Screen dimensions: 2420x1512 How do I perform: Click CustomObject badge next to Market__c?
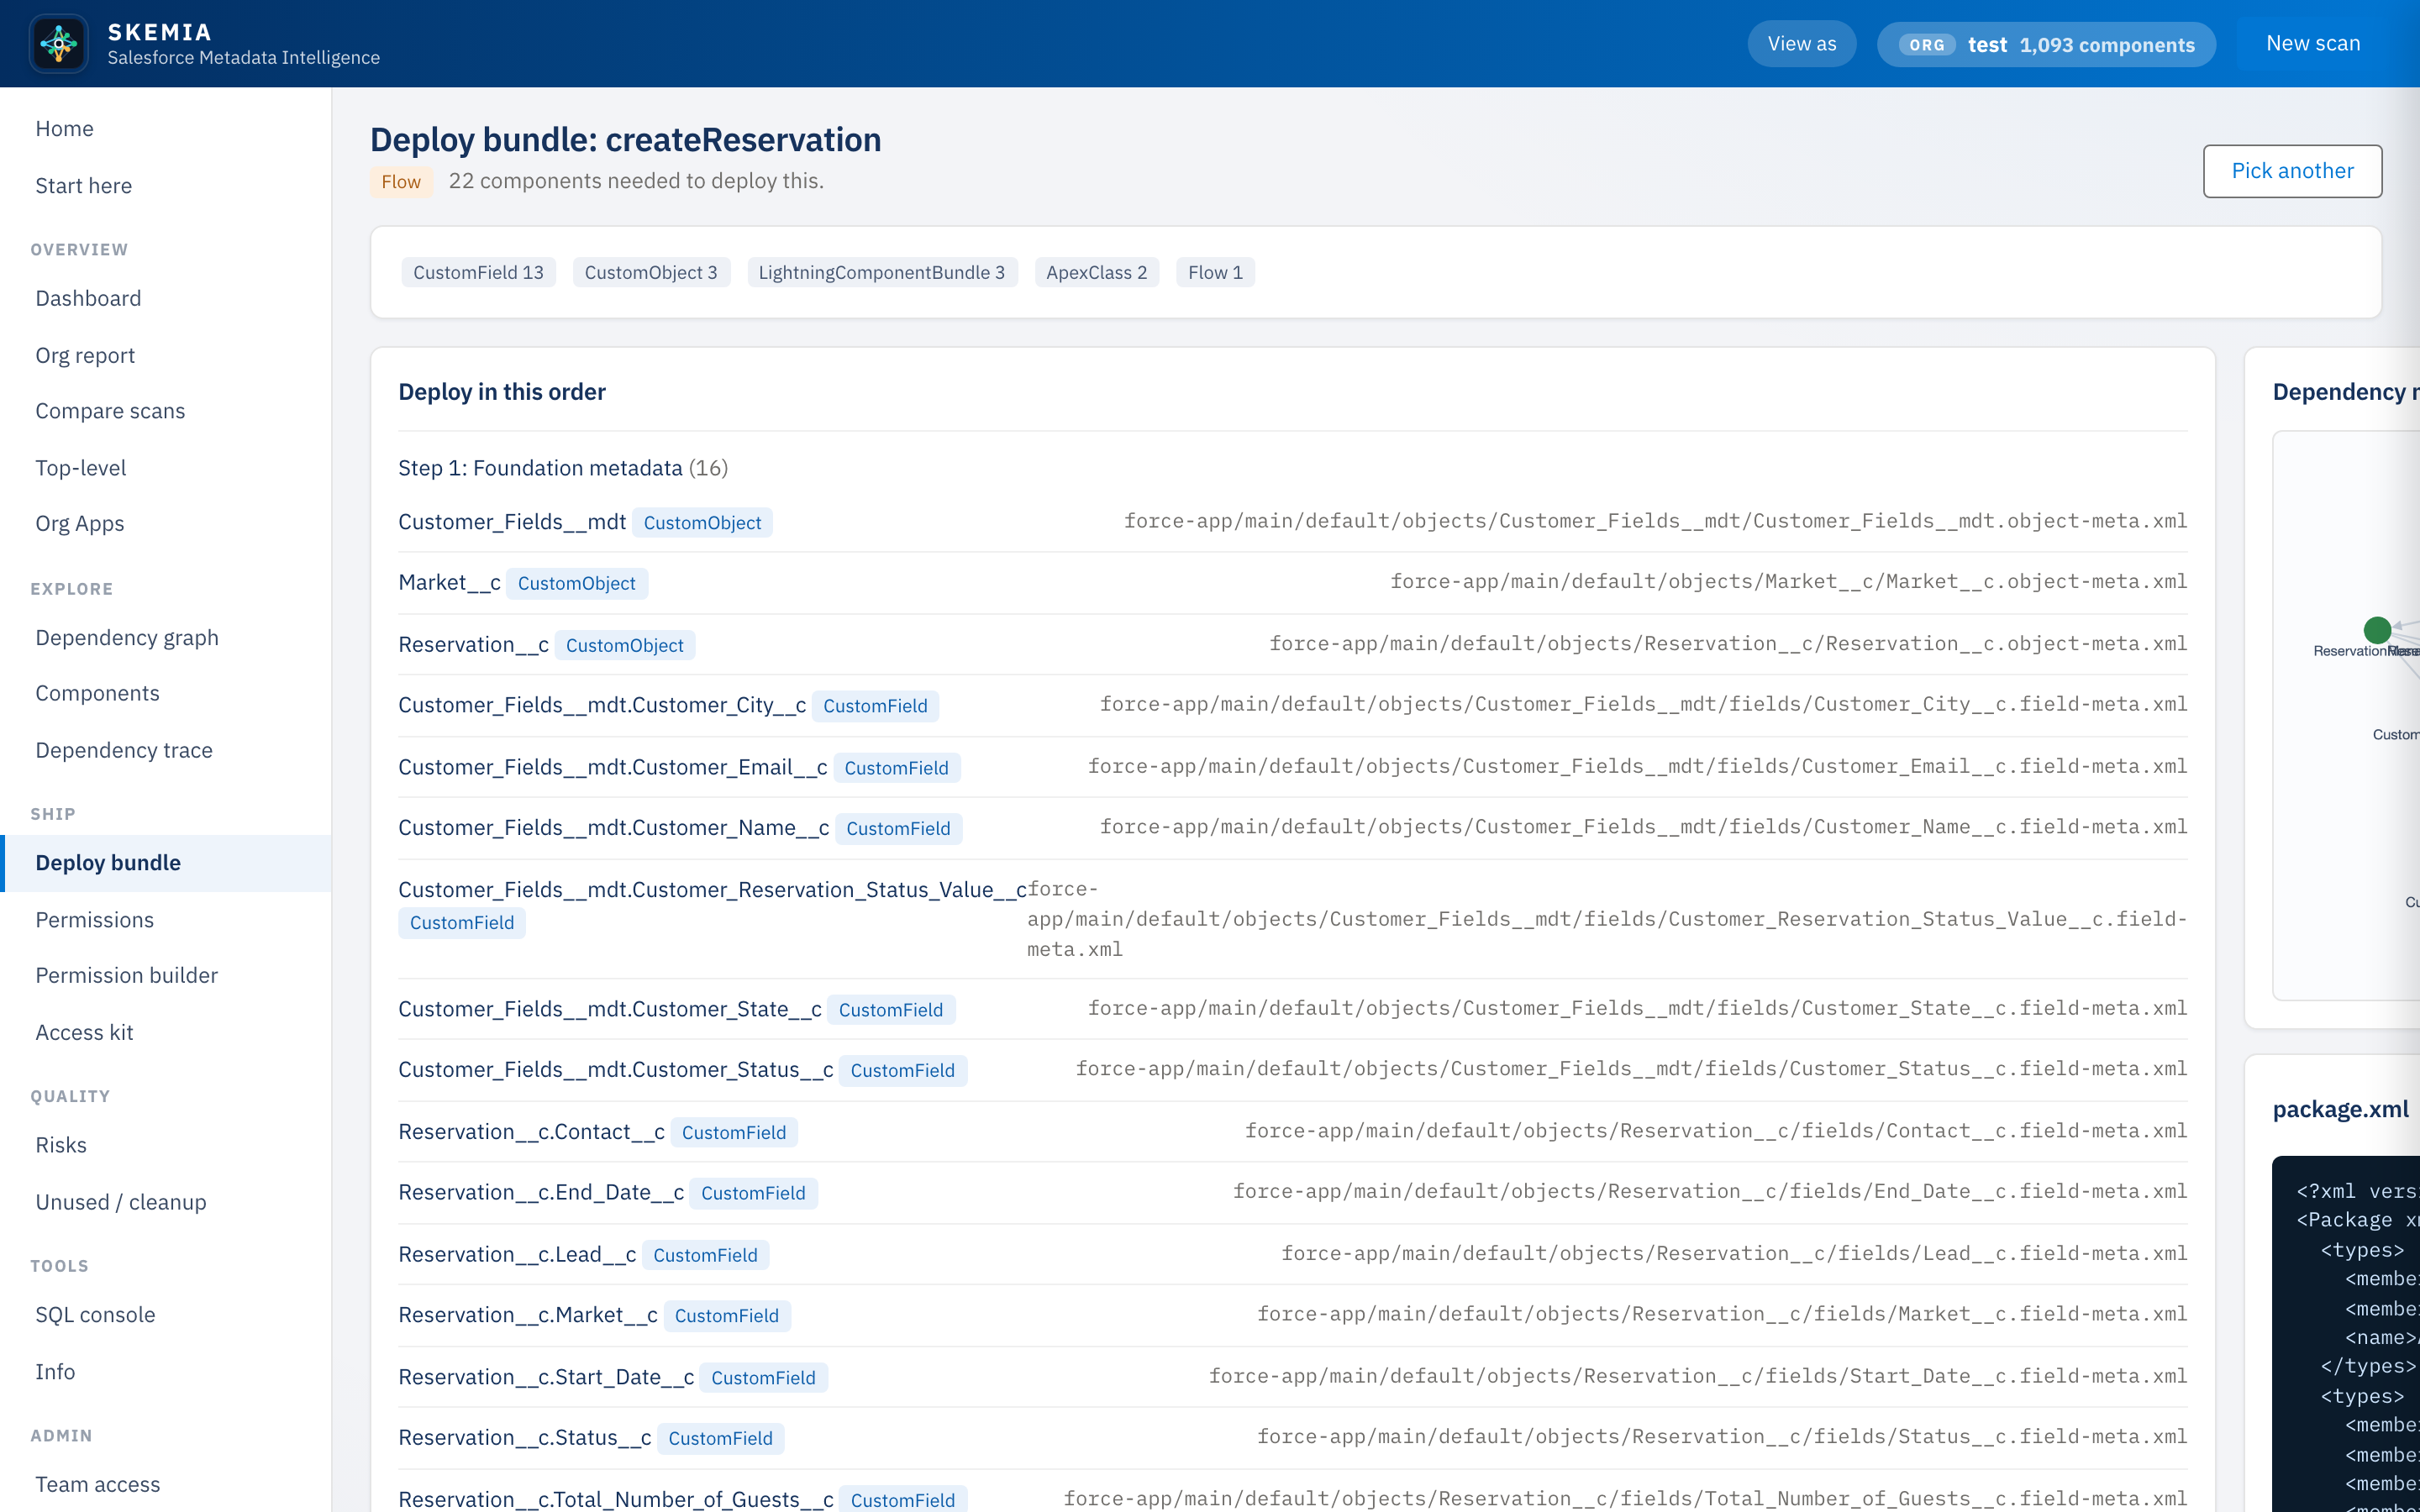tap(576, 584)
